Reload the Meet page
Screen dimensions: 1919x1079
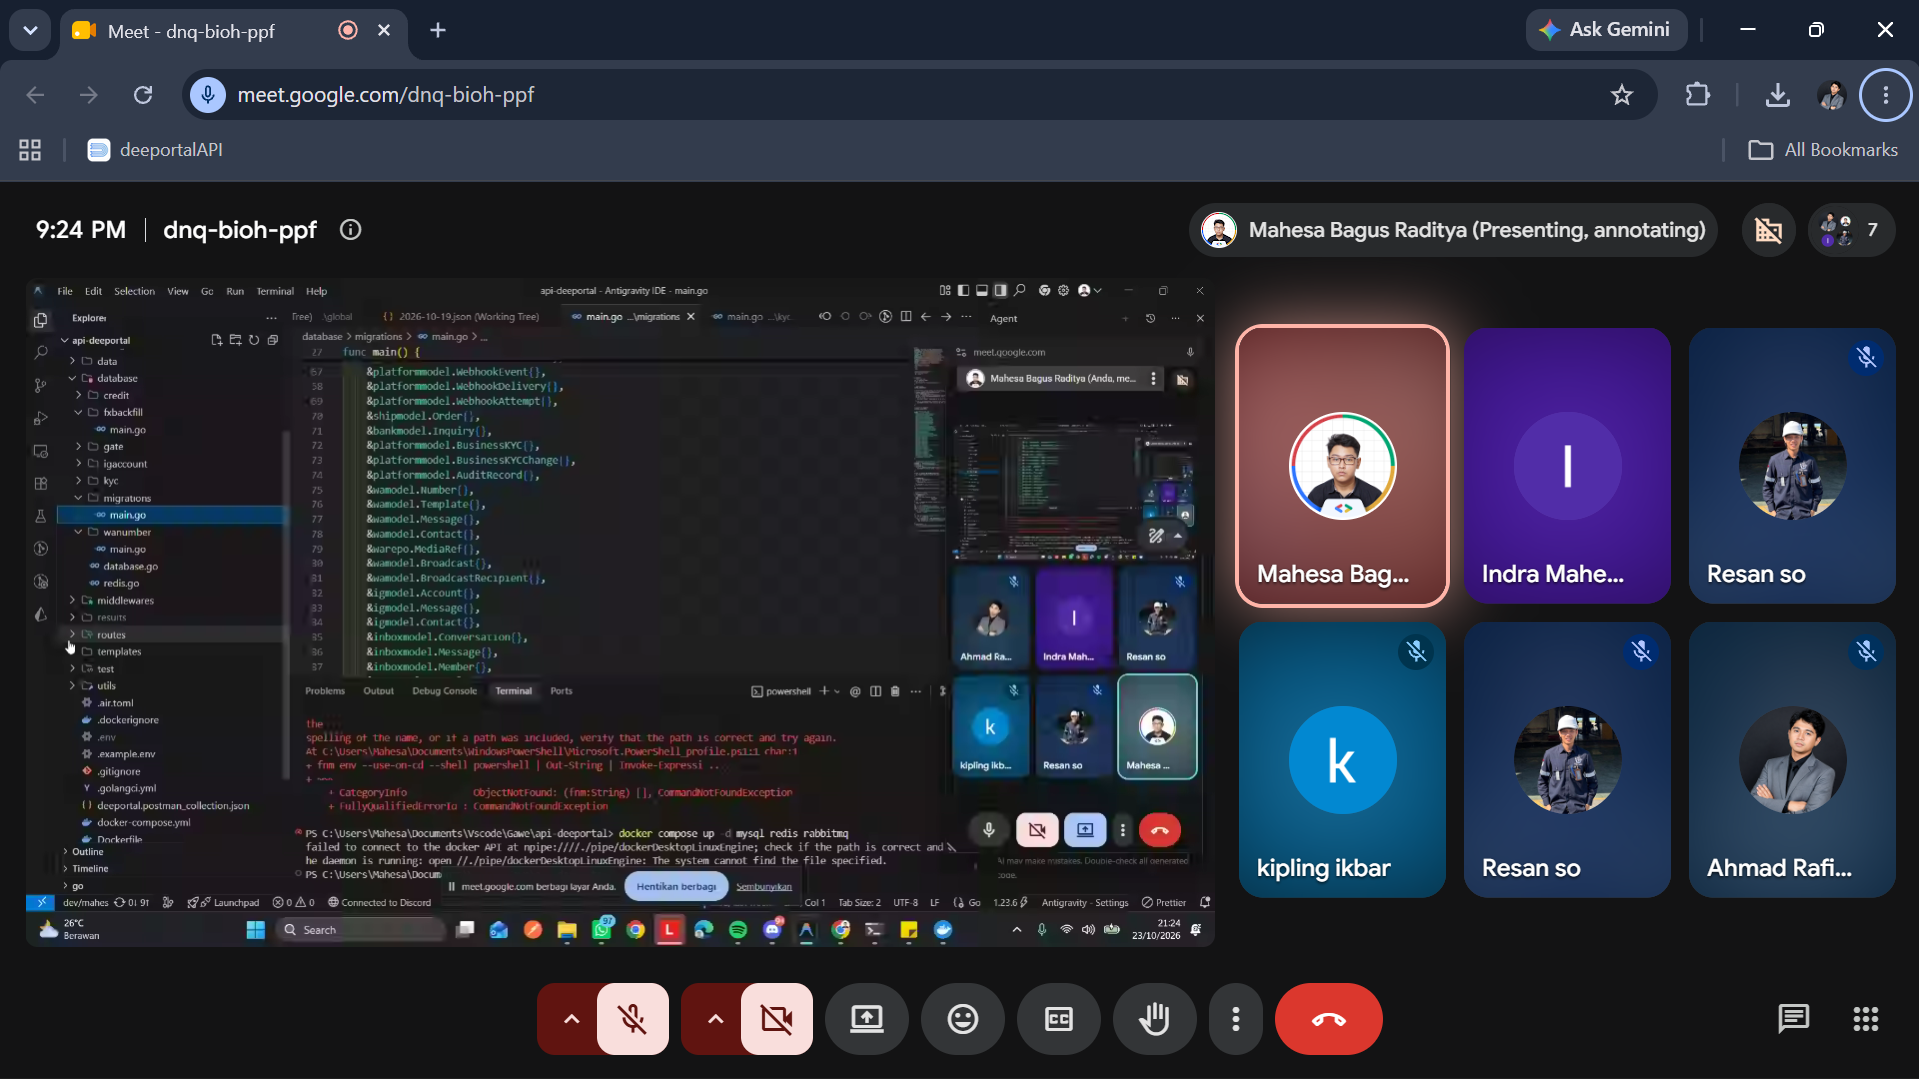tap(143, 95)
